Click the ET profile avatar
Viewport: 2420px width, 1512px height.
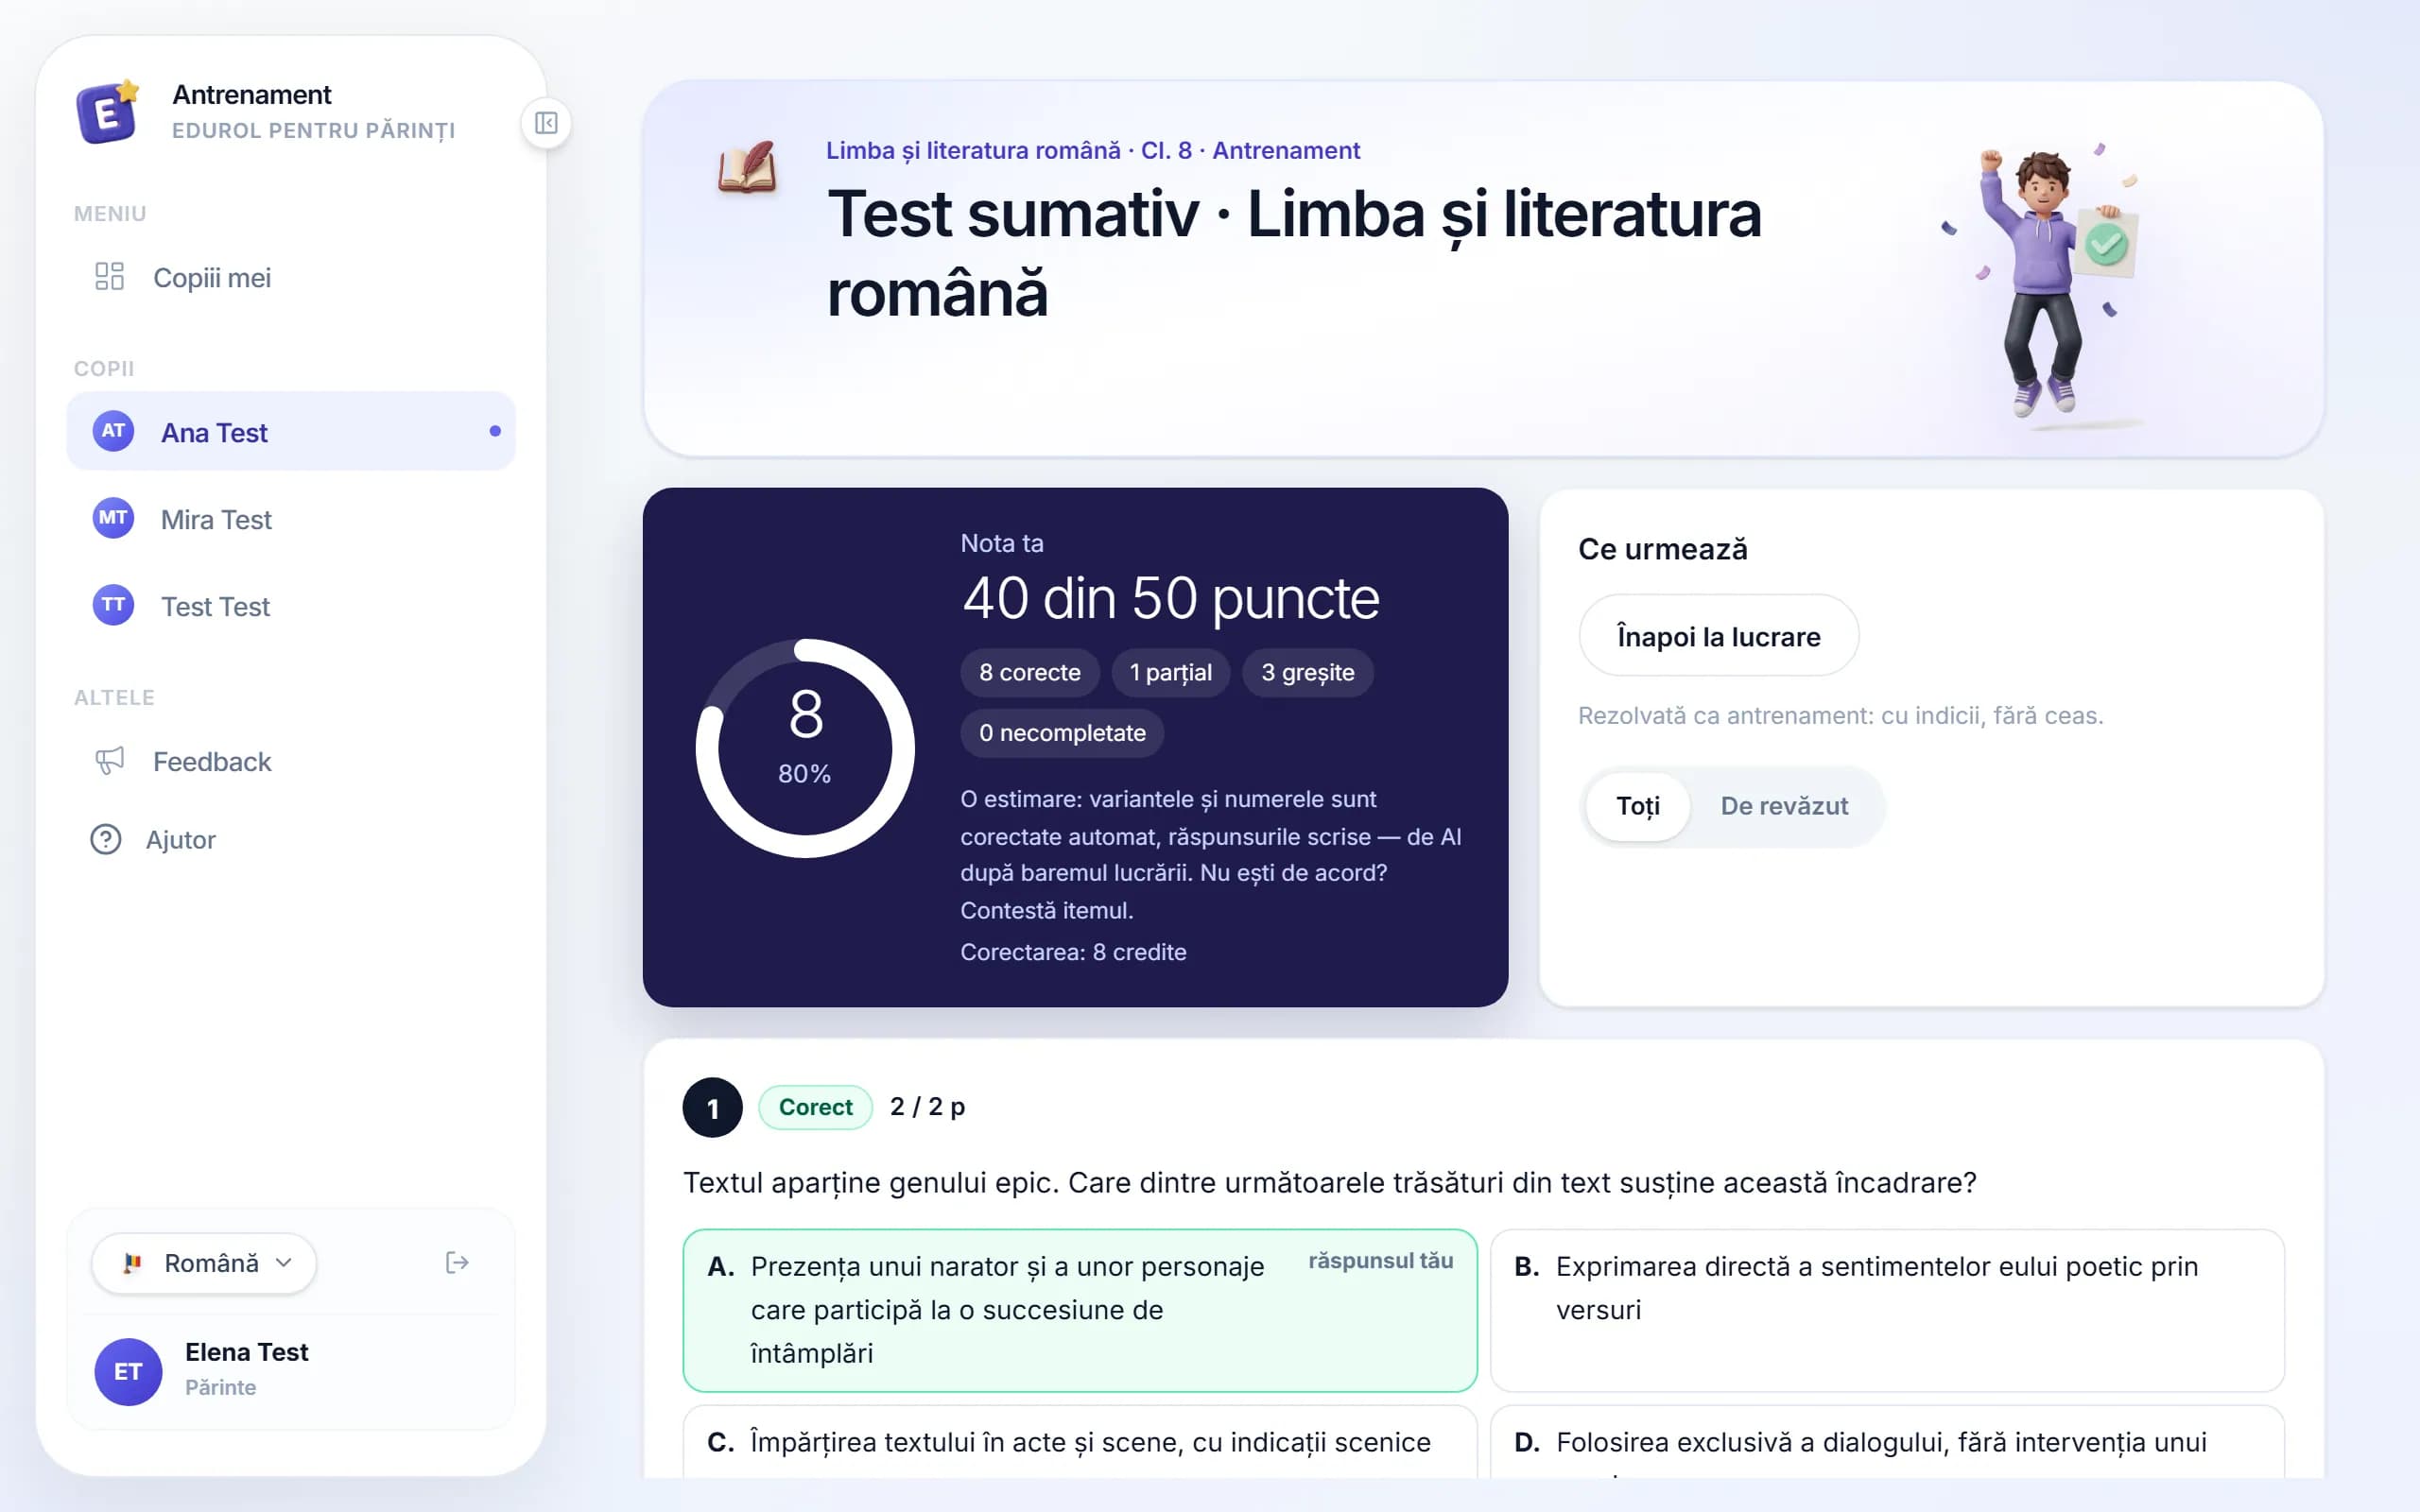pyautogui.click(x=128, y=1371)
